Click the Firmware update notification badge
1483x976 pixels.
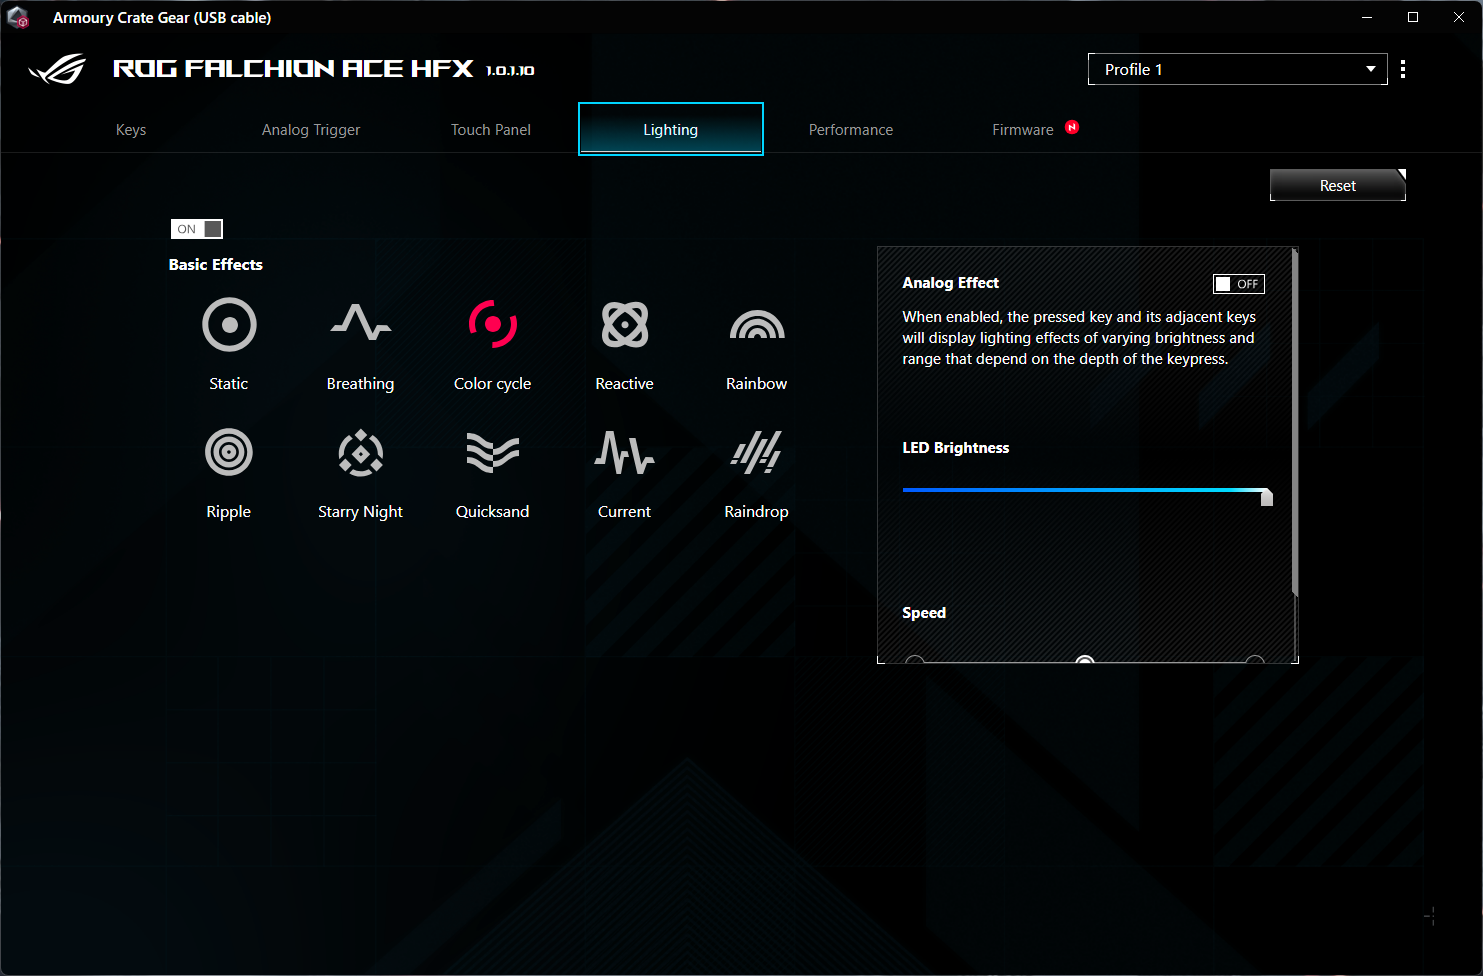click(1072, 127)
